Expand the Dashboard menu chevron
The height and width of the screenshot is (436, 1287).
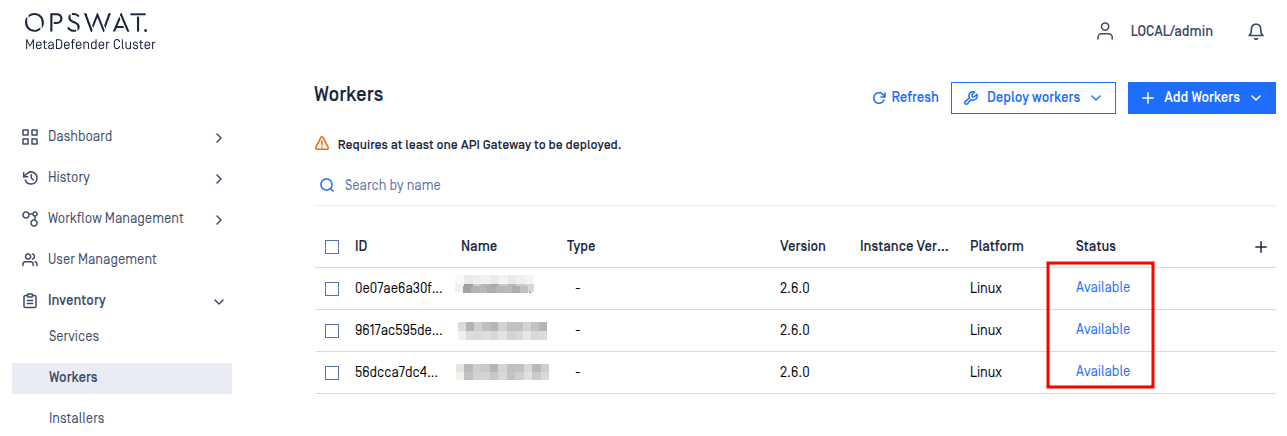pyautogui.click(x=219, y=137)
